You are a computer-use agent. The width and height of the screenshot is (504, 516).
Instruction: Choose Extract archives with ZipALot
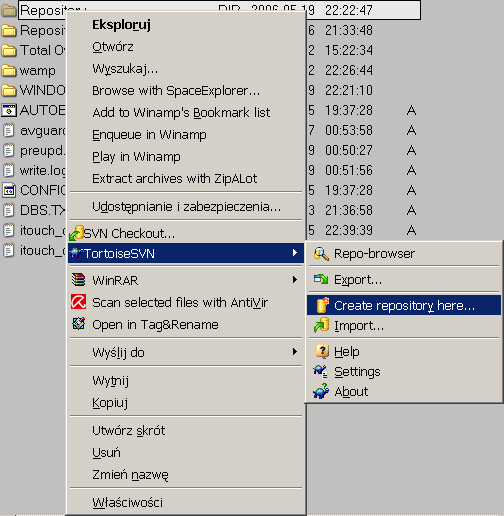[x=186, y=179]
